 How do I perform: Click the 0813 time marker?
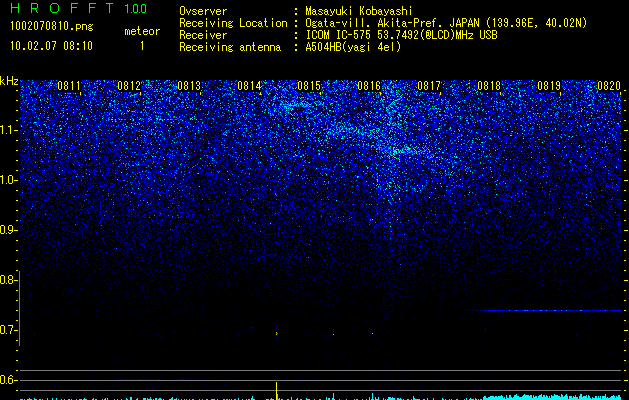pos(189,85)
